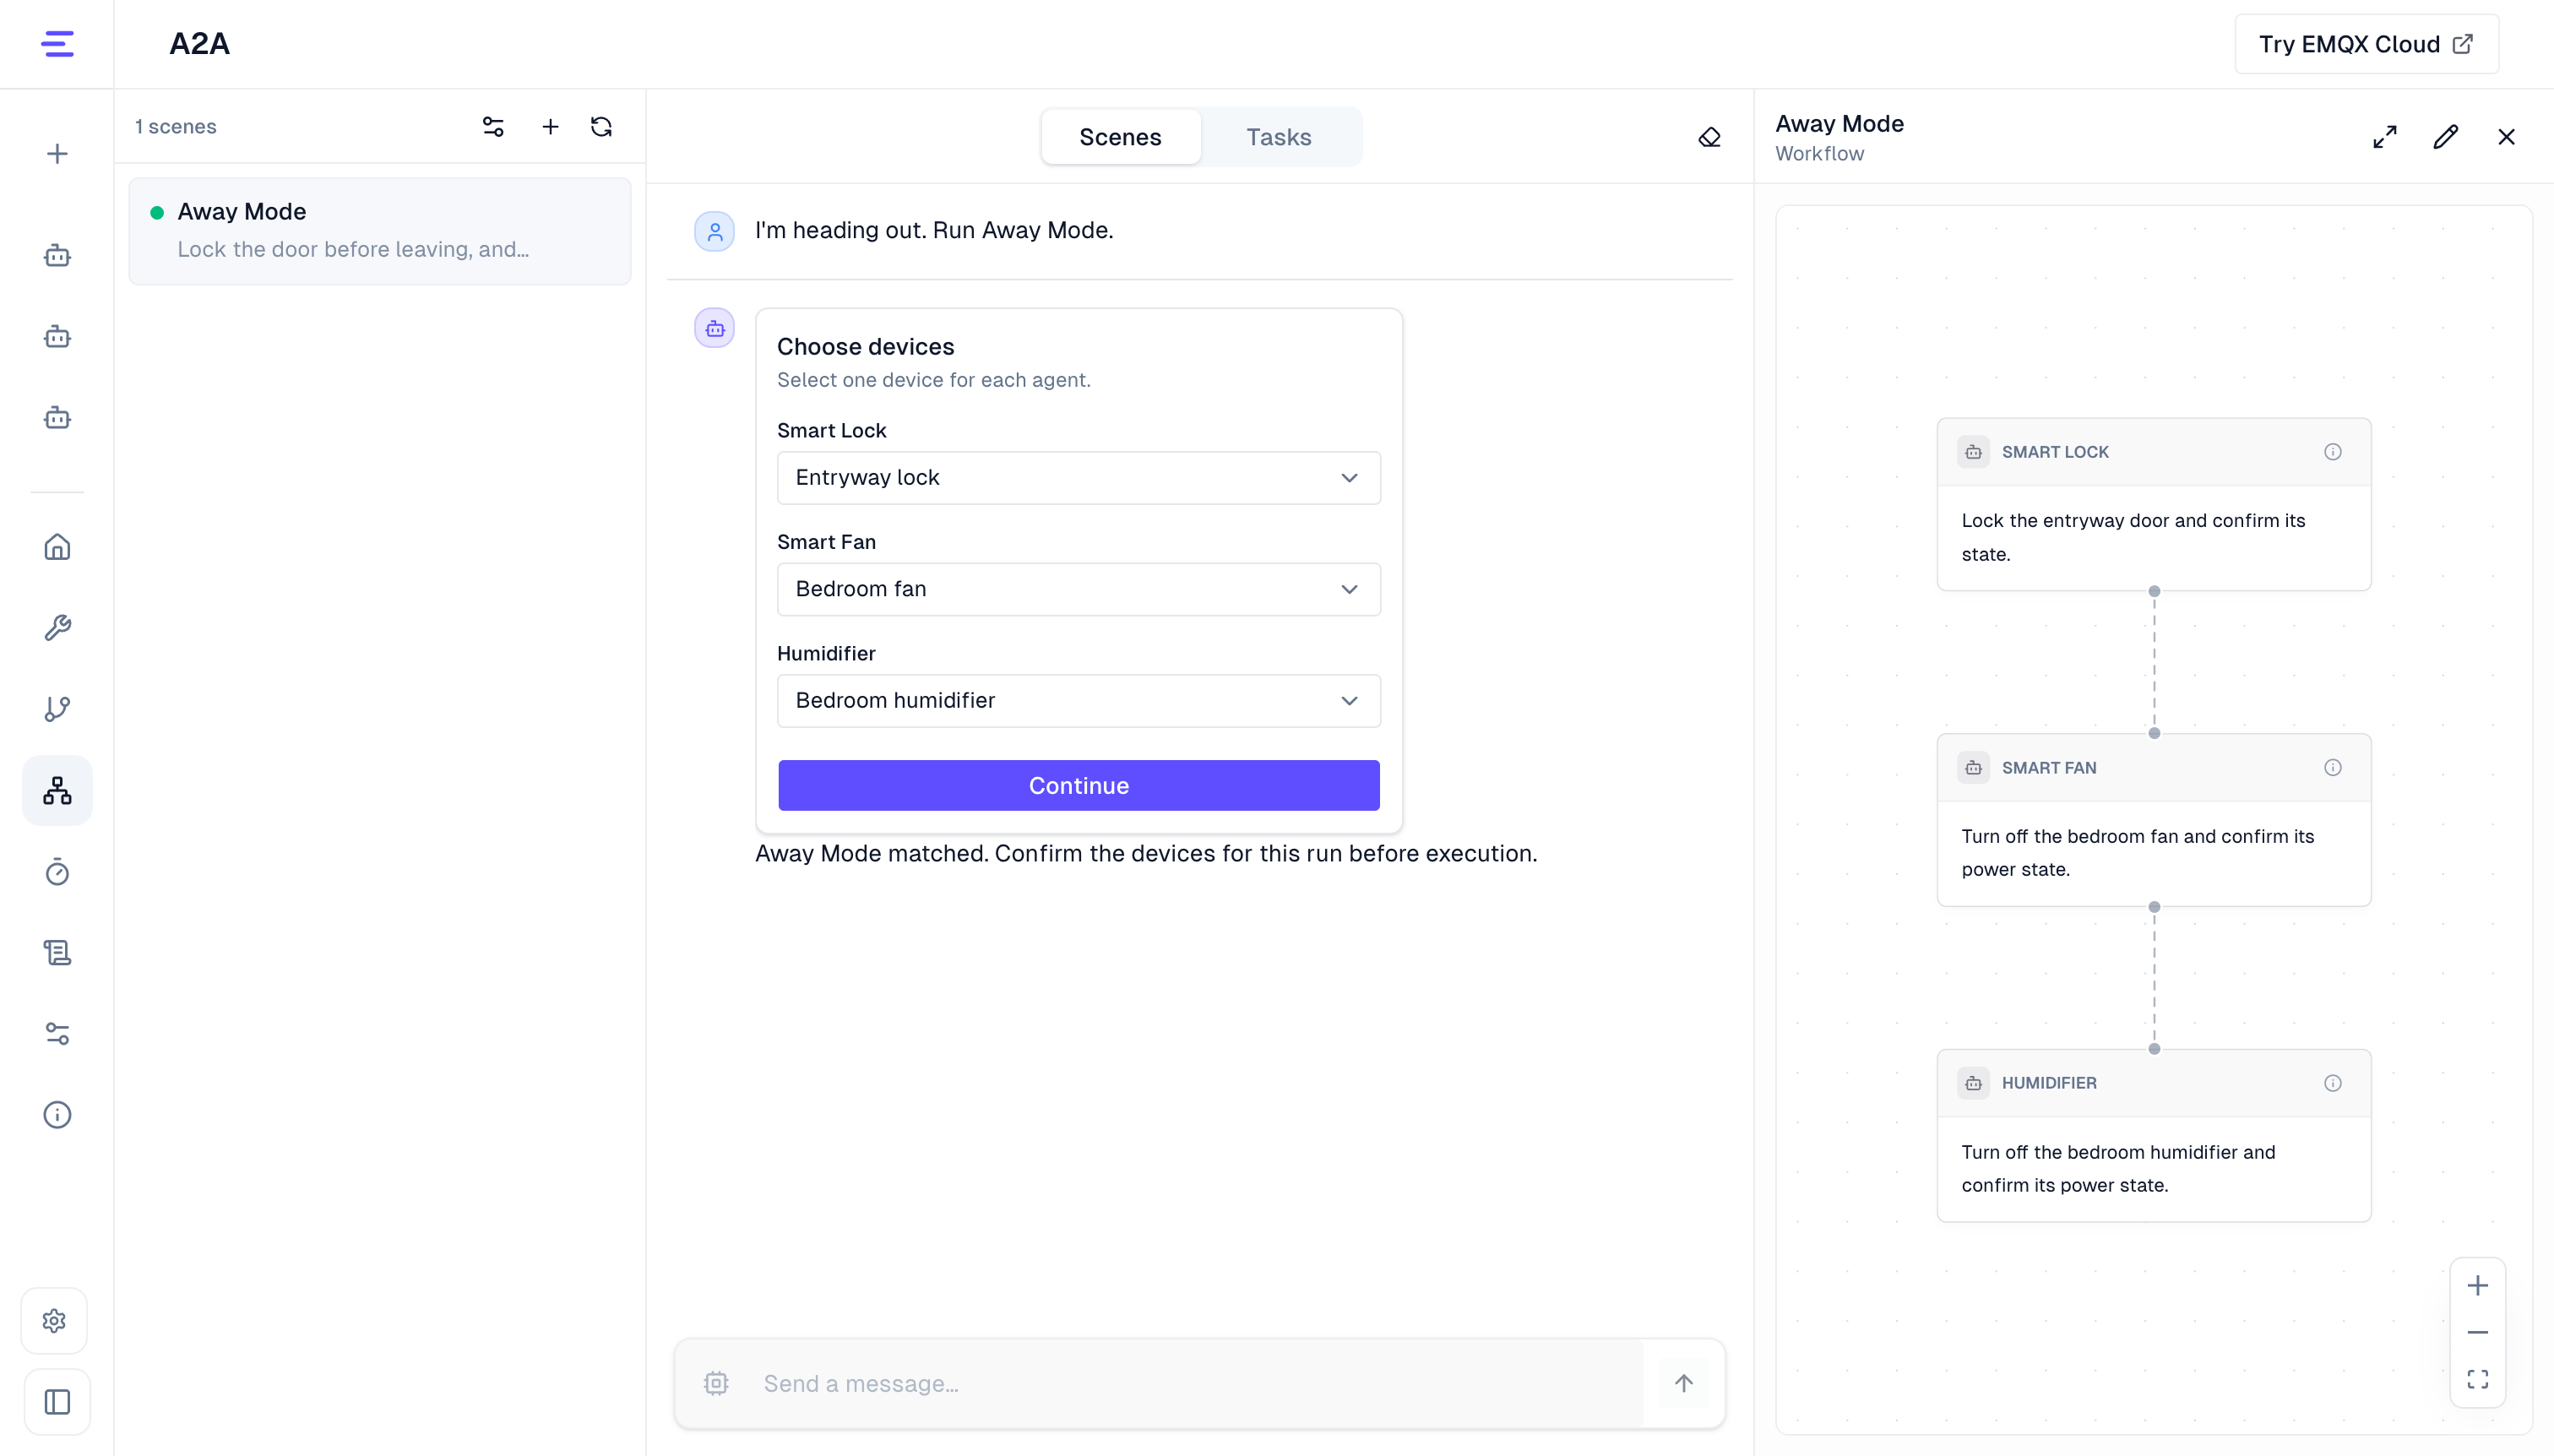
Task: Open the scroll logs icon in the sidebar
Action: (57, 953)
